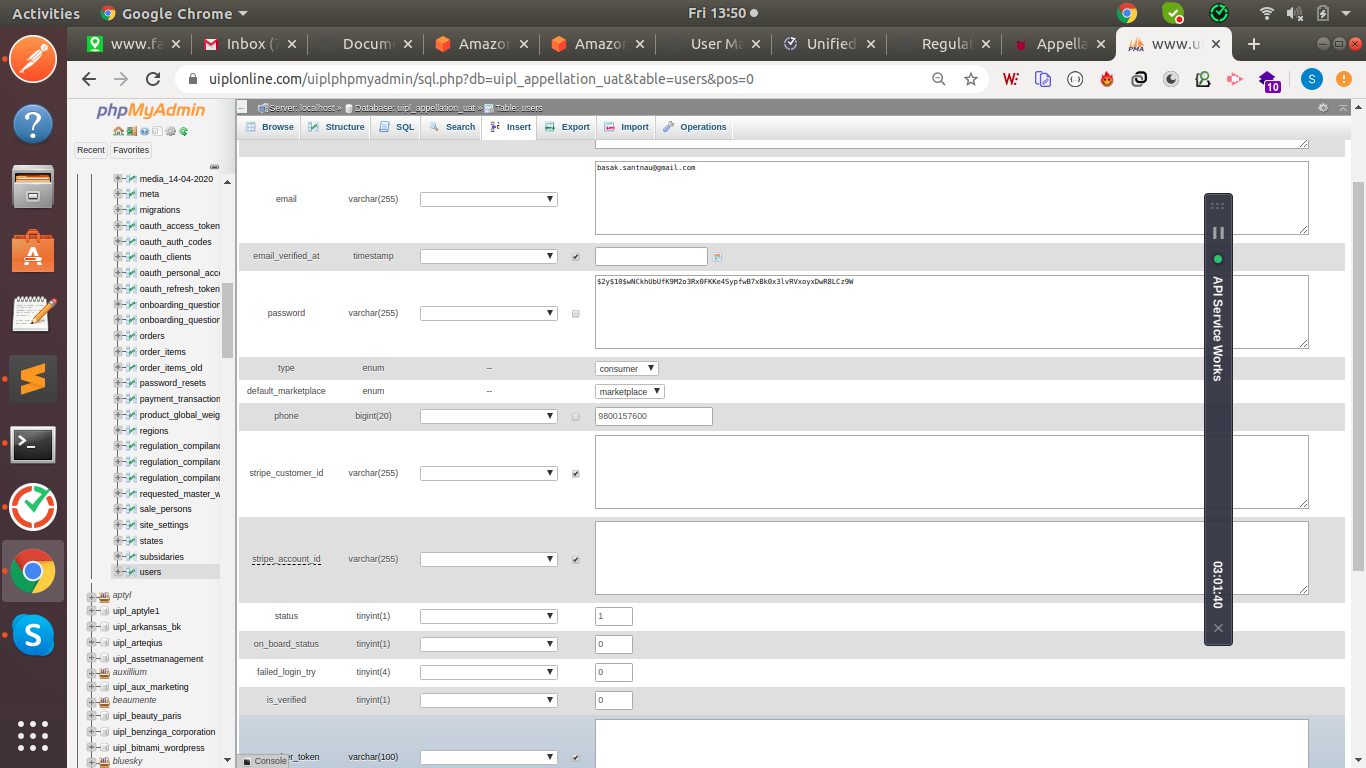The height and width of the screenshot is (768, 1366).
Task: Click page settings gear in breadcrumb bar
Action: click(1323, 107)
